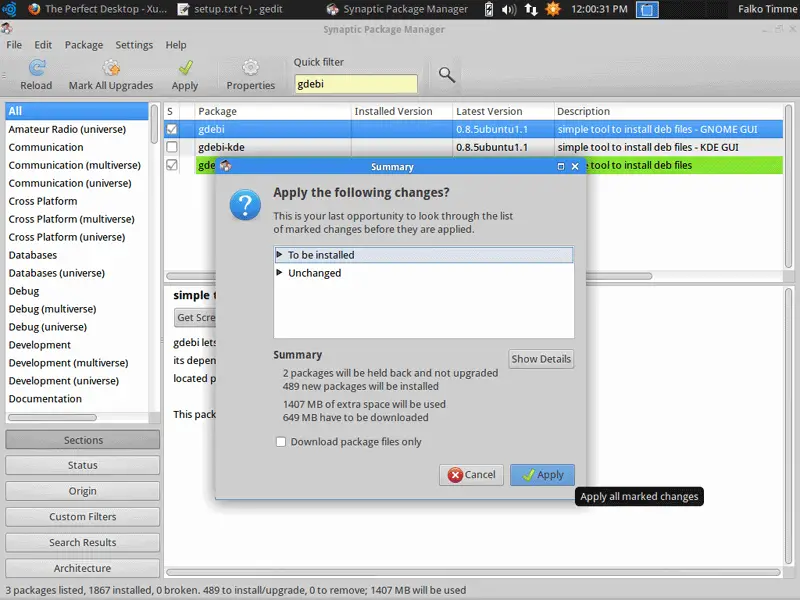Image resolution: width=800 pixels, height=600 pixels.
Task: Click the Installed Version column header
Action: (402, 111)
